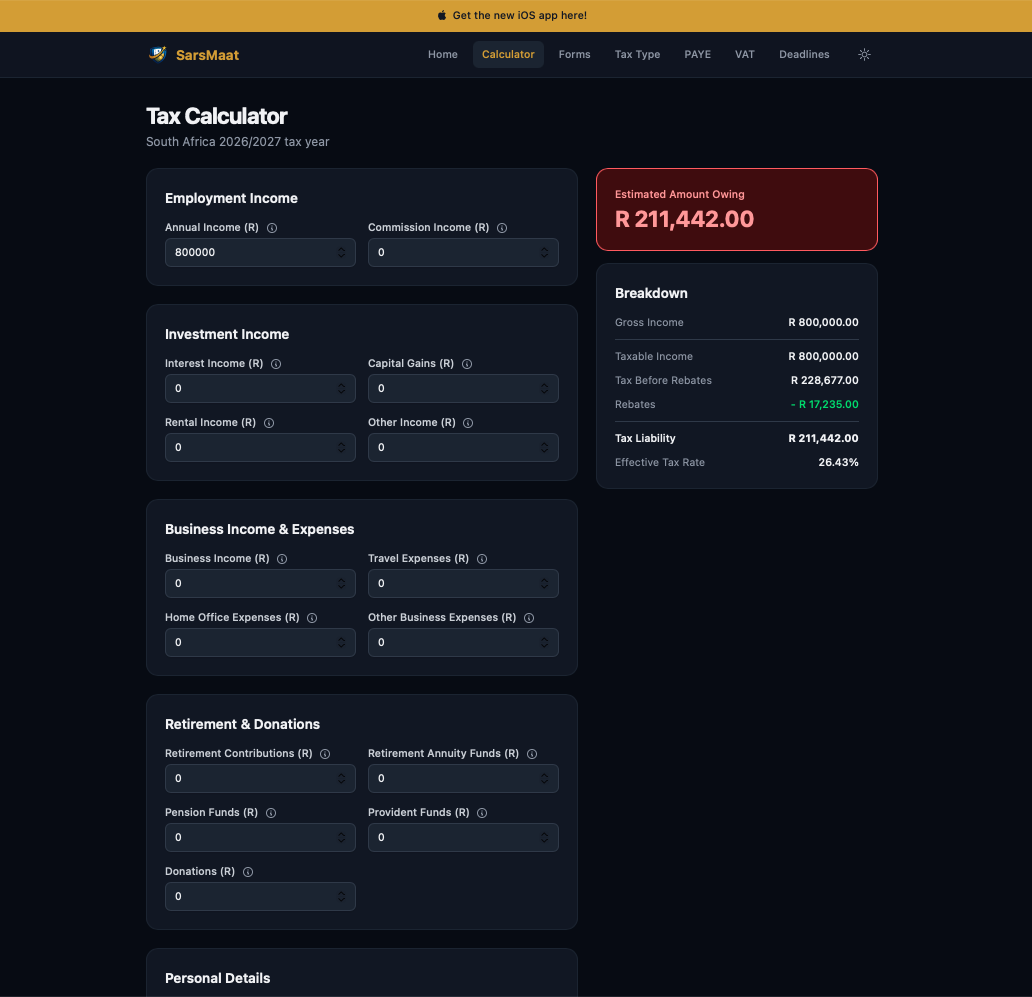Viewport: 1032px width, 997px height.
Task: Show info for Other Business Expenses
Action: (x=529, y=618)
